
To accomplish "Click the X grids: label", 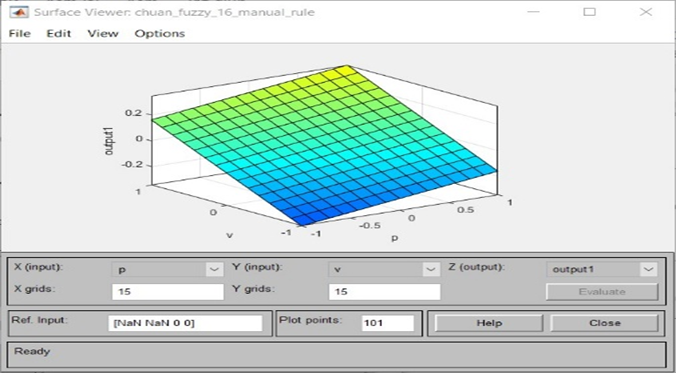I will point(35,289).
